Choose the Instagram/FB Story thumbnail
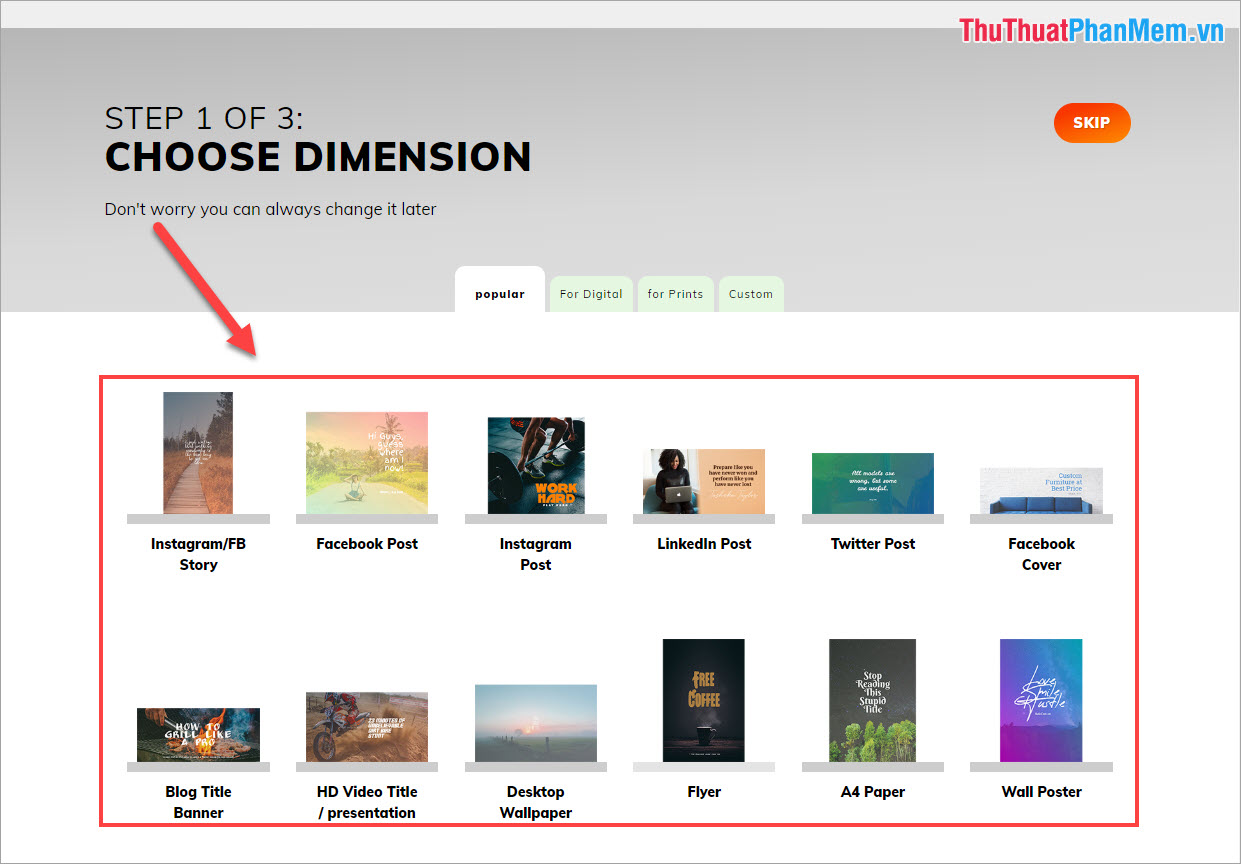 (x=198, y=452)
